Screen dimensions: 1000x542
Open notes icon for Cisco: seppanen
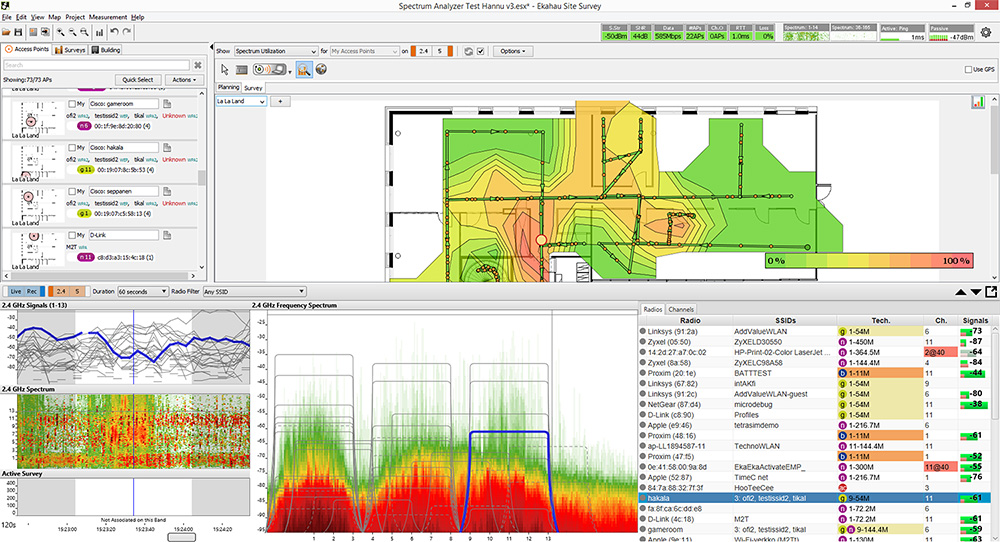tap(167, 191)
